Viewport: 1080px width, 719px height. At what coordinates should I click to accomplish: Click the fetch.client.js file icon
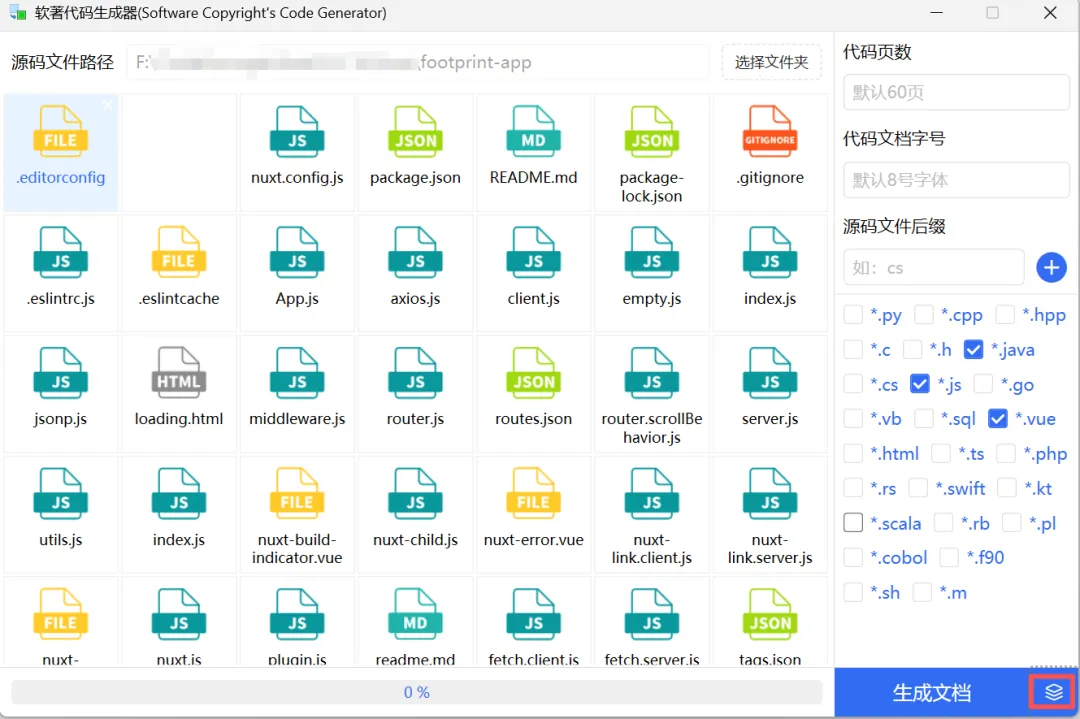(x=534, y=614)
